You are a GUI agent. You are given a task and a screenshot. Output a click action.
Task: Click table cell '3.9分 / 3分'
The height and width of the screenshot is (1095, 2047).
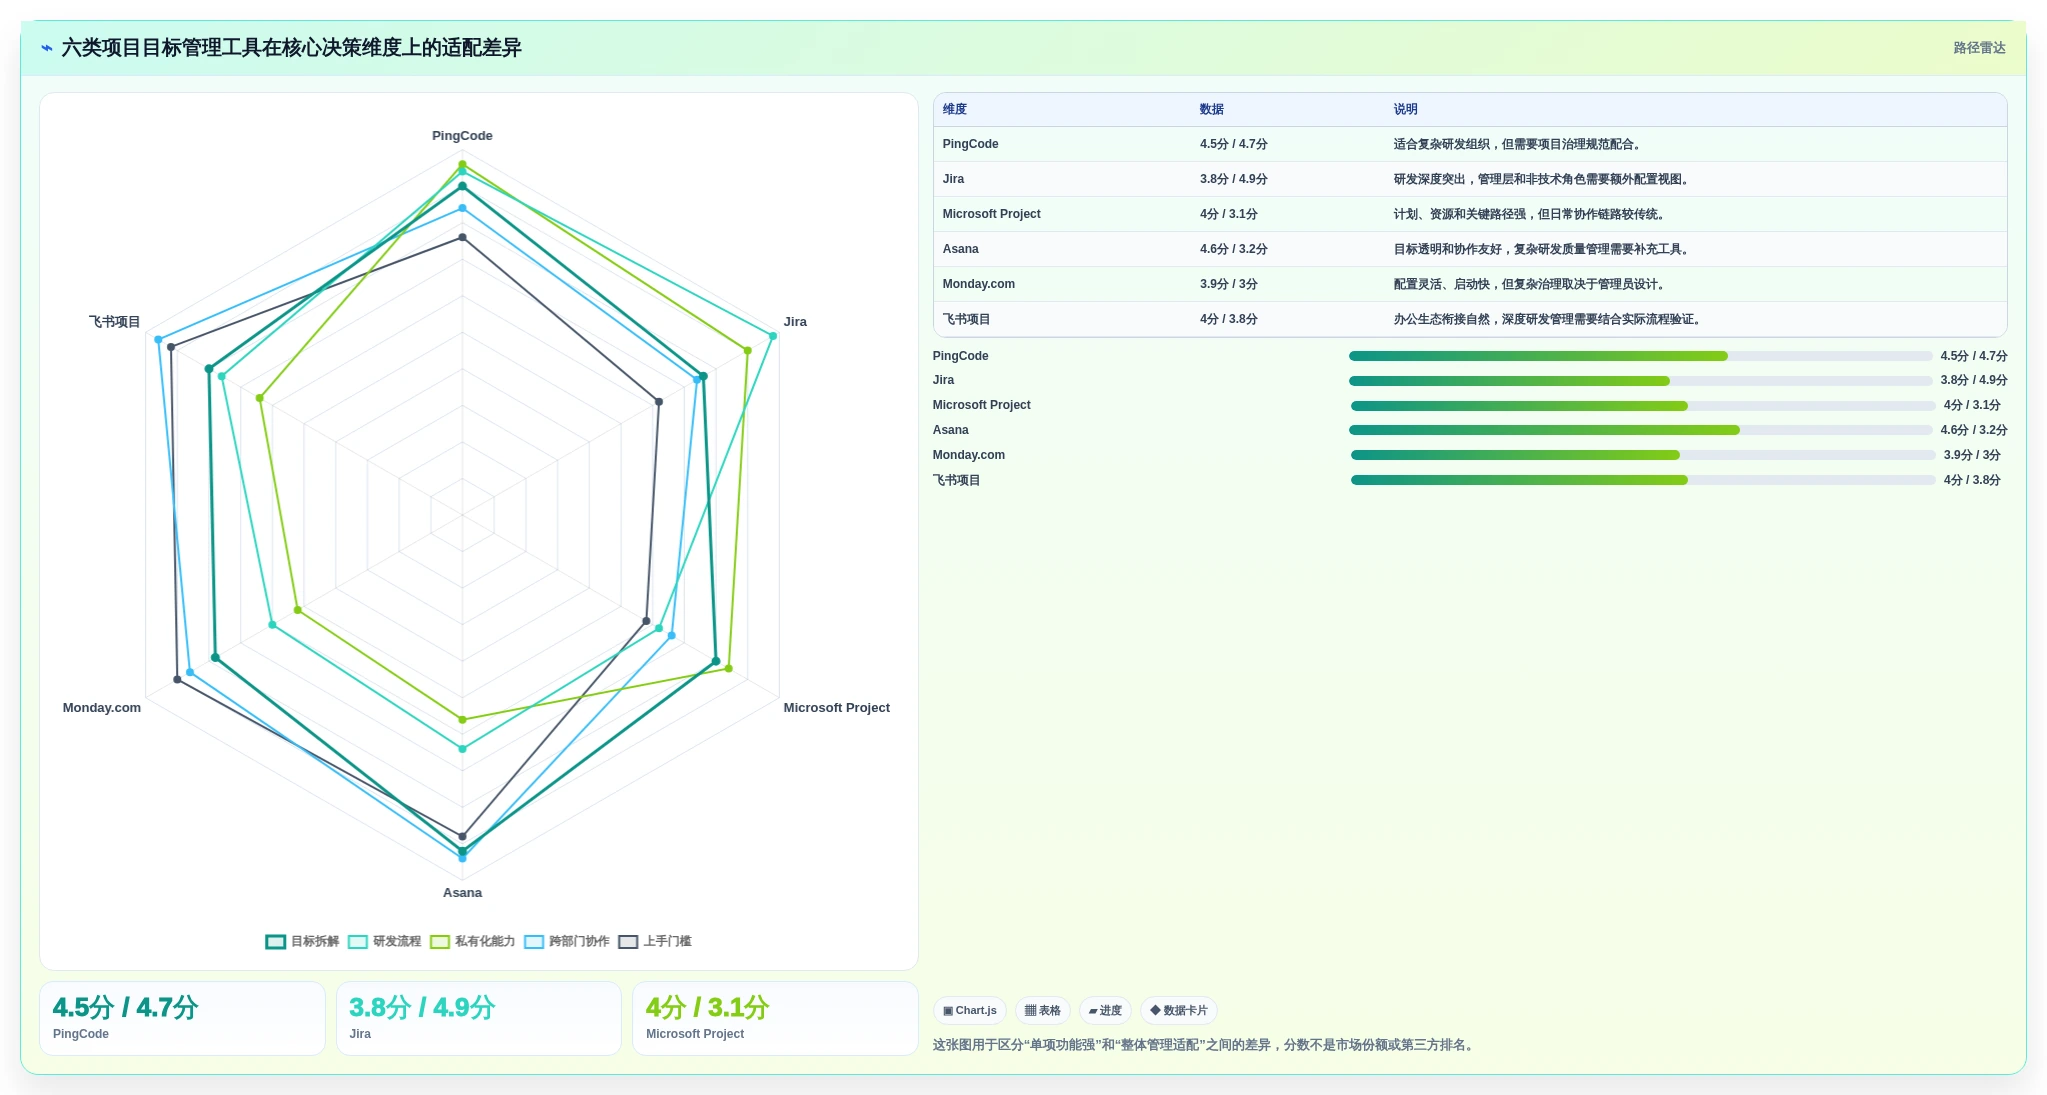1228,284
